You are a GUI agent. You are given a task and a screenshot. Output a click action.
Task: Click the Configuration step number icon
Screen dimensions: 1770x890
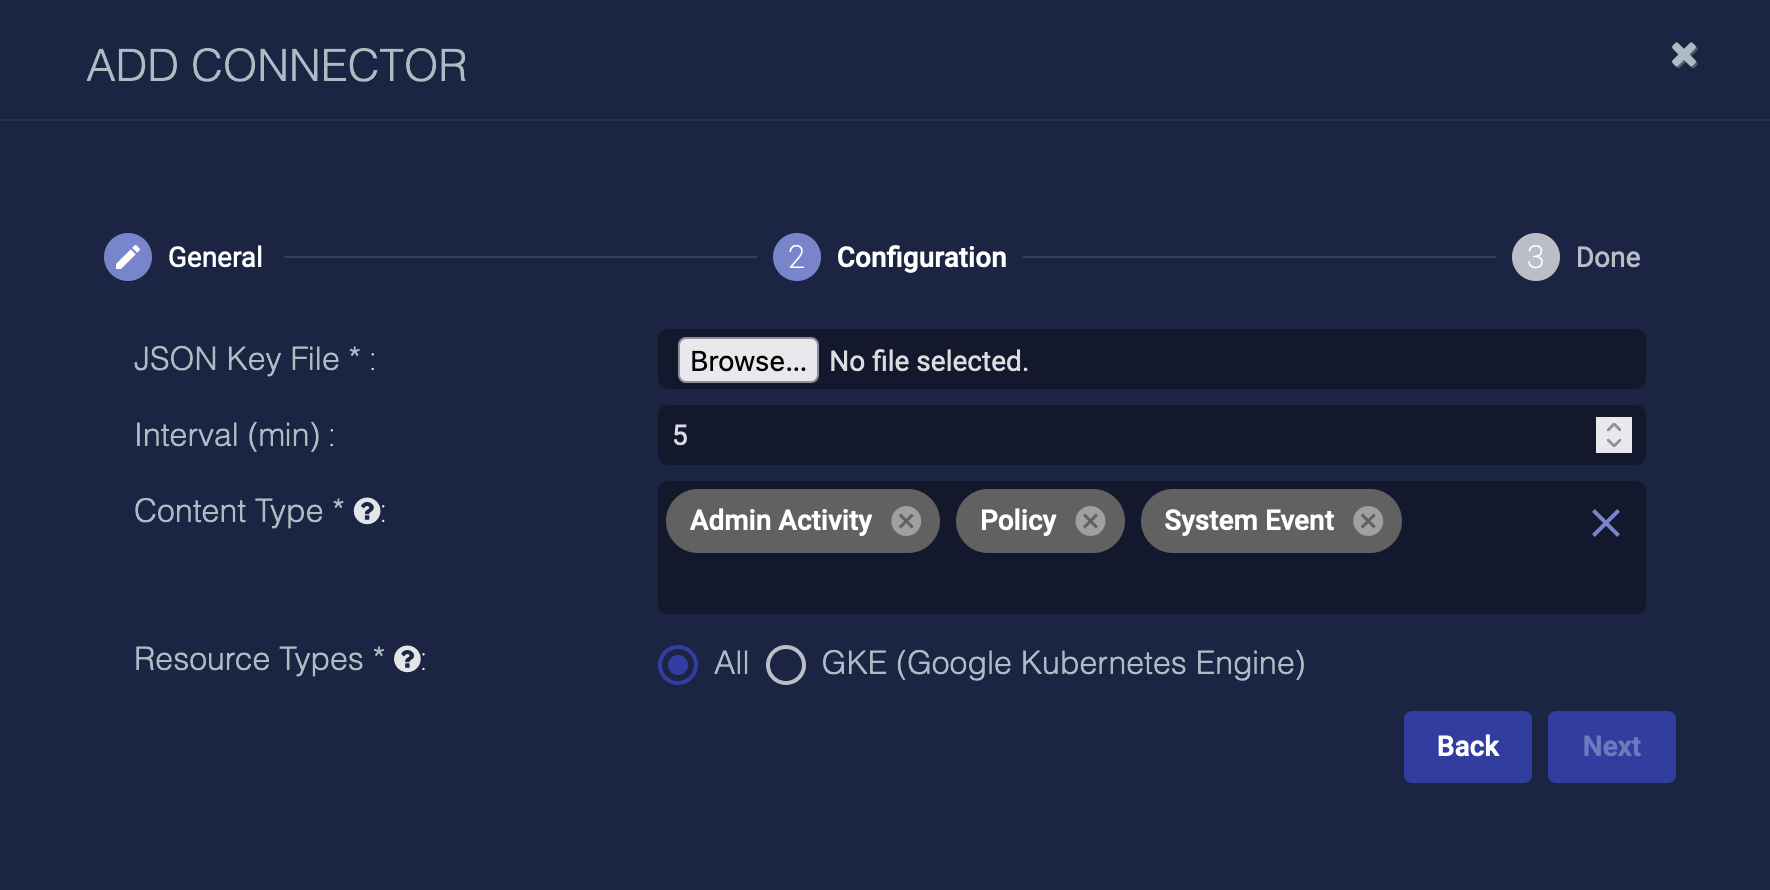796,257
